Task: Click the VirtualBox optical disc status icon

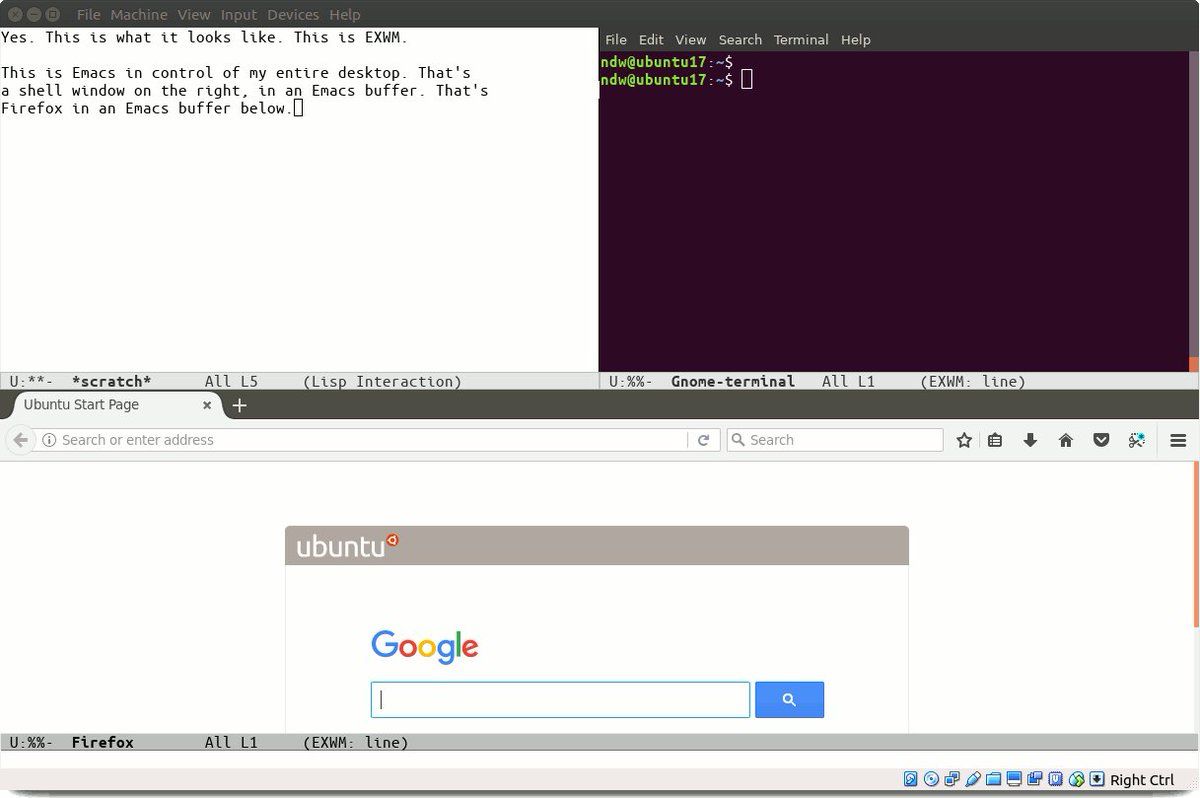Action: pos(931,780)
